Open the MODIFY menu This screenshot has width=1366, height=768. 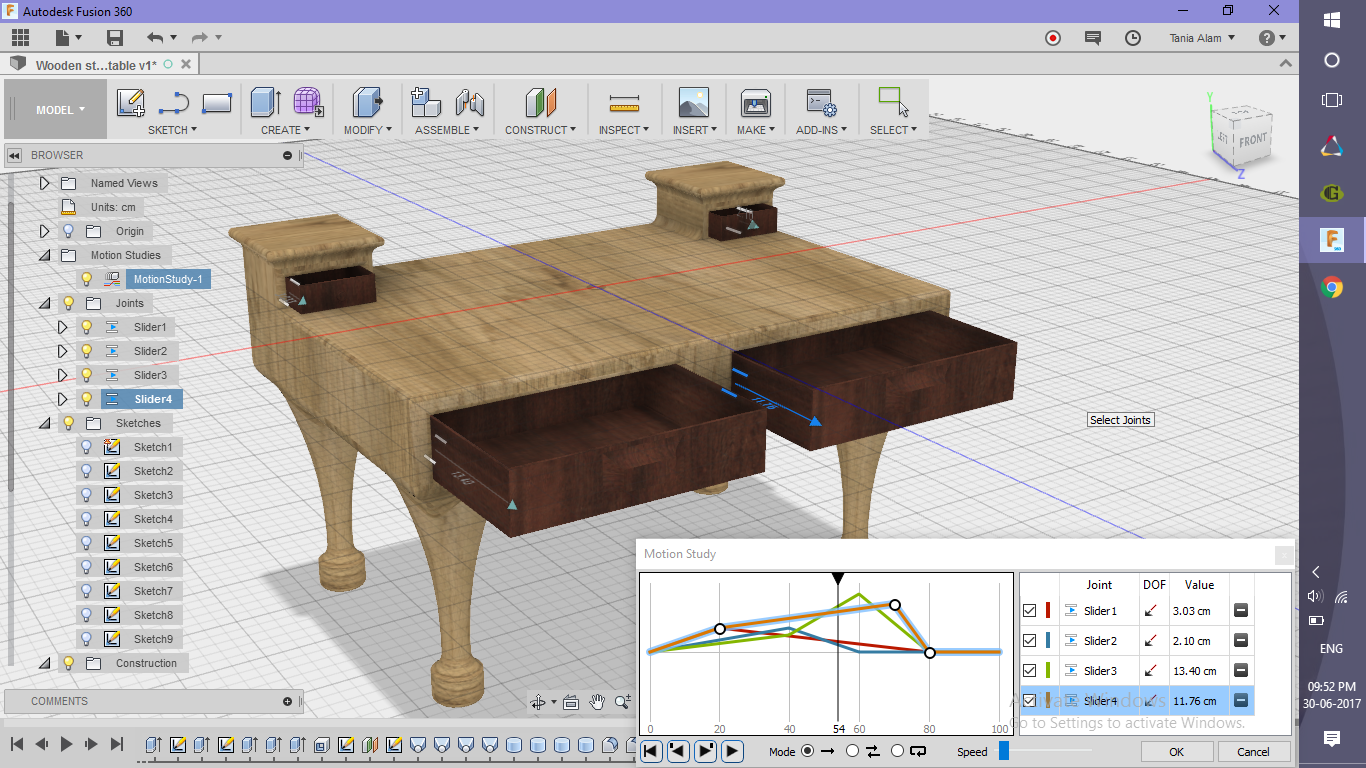pyautogui.click(x=368, y=130)
